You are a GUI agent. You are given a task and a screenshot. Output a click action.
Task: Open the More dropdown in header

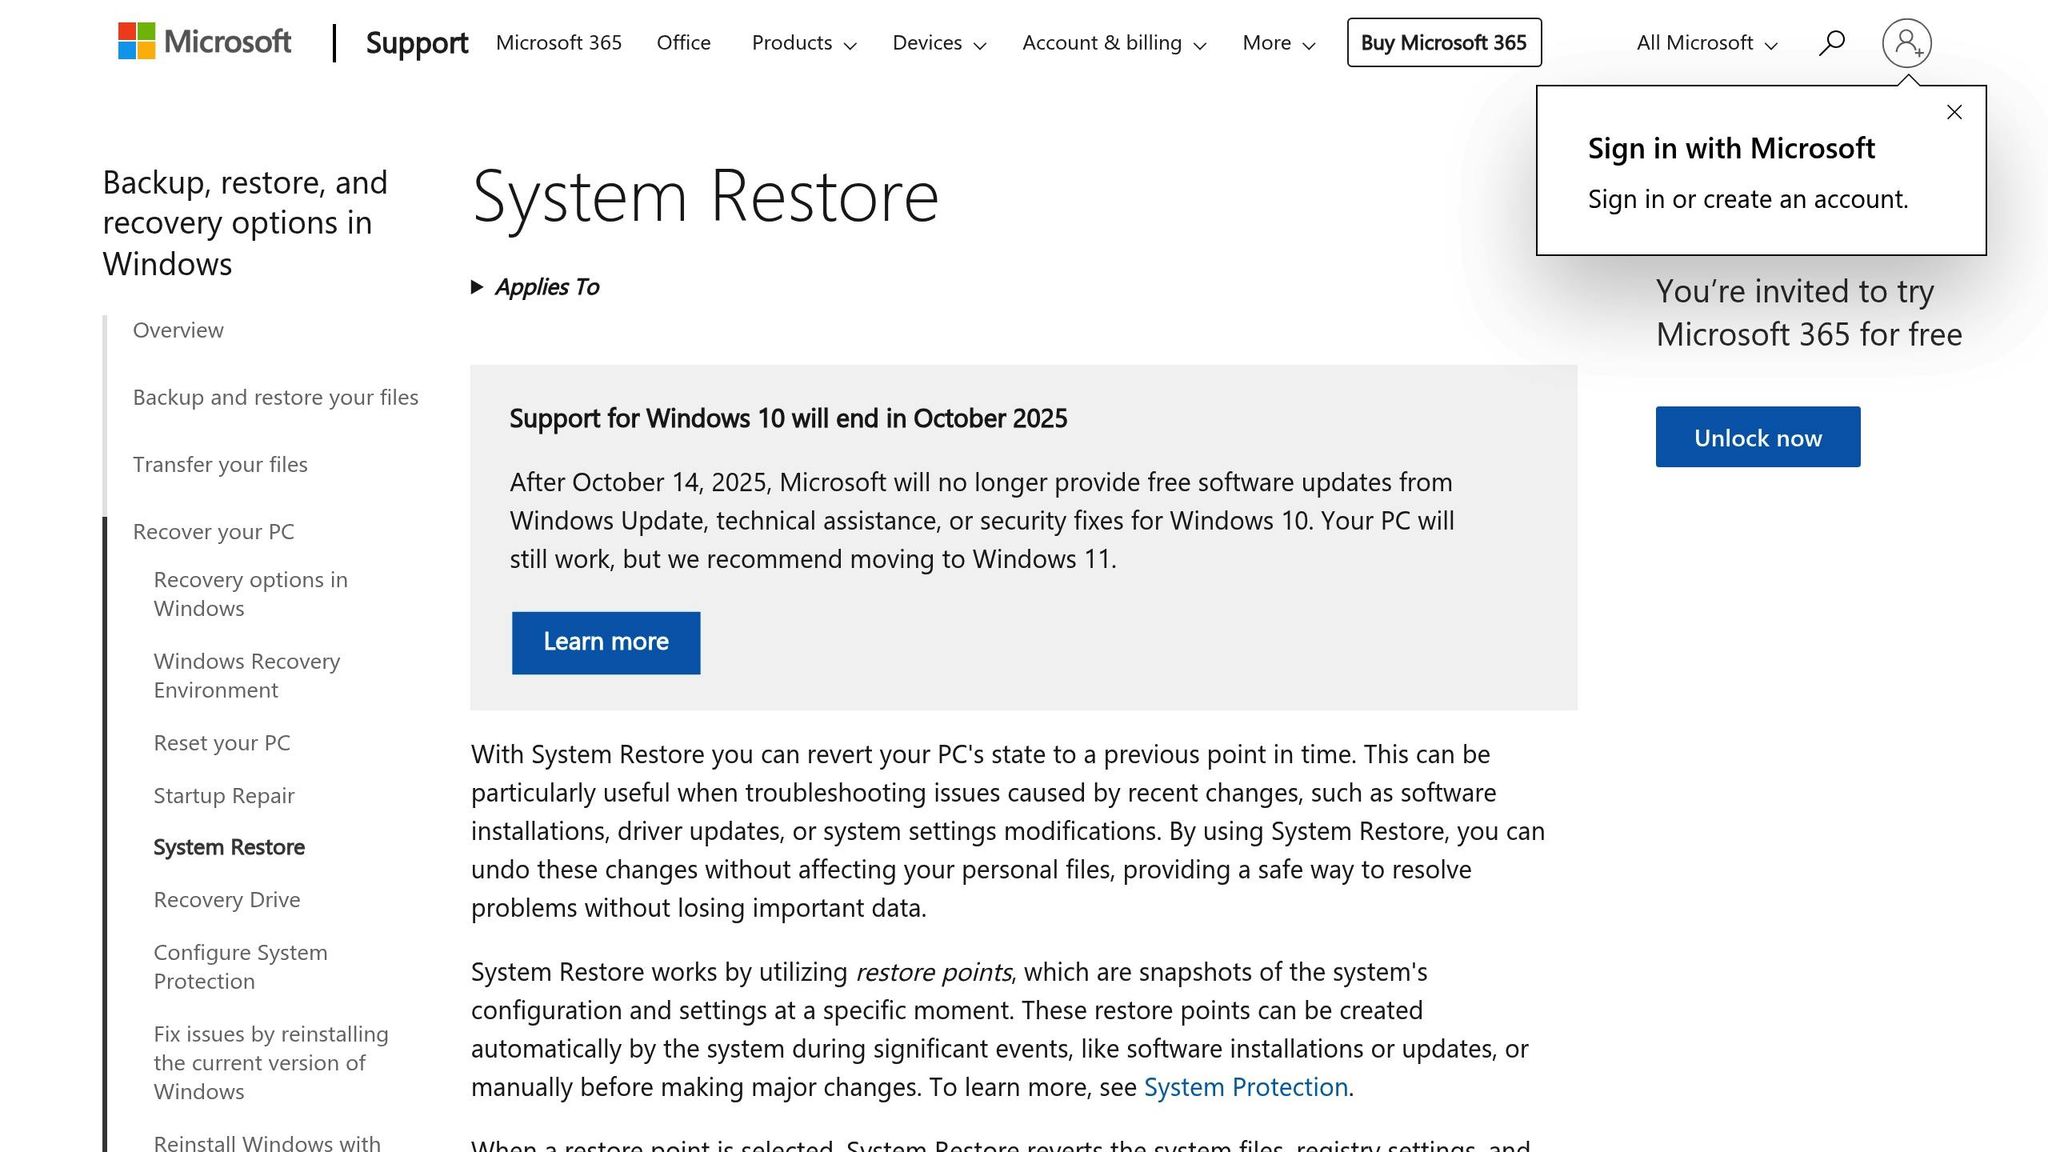tap(1279, 43)
